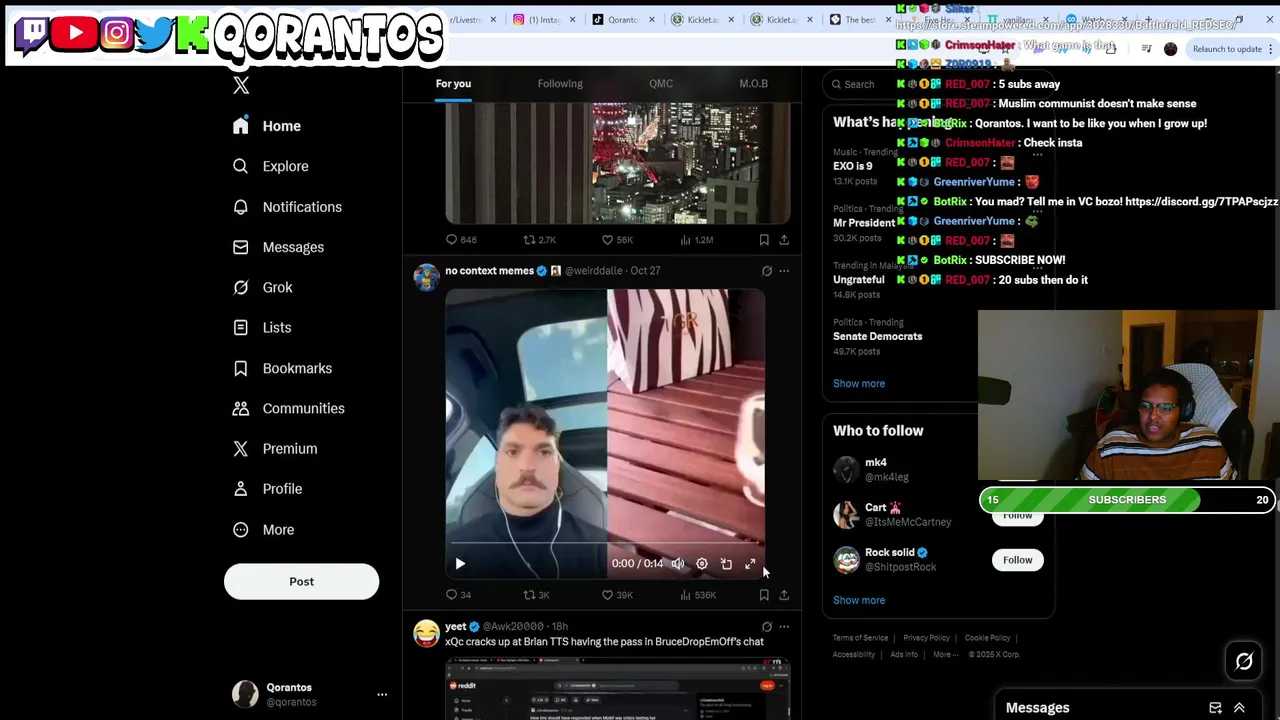Screen dimensions: 1280x720
Task: Open Messages from the sidebar
Action: 279,247
